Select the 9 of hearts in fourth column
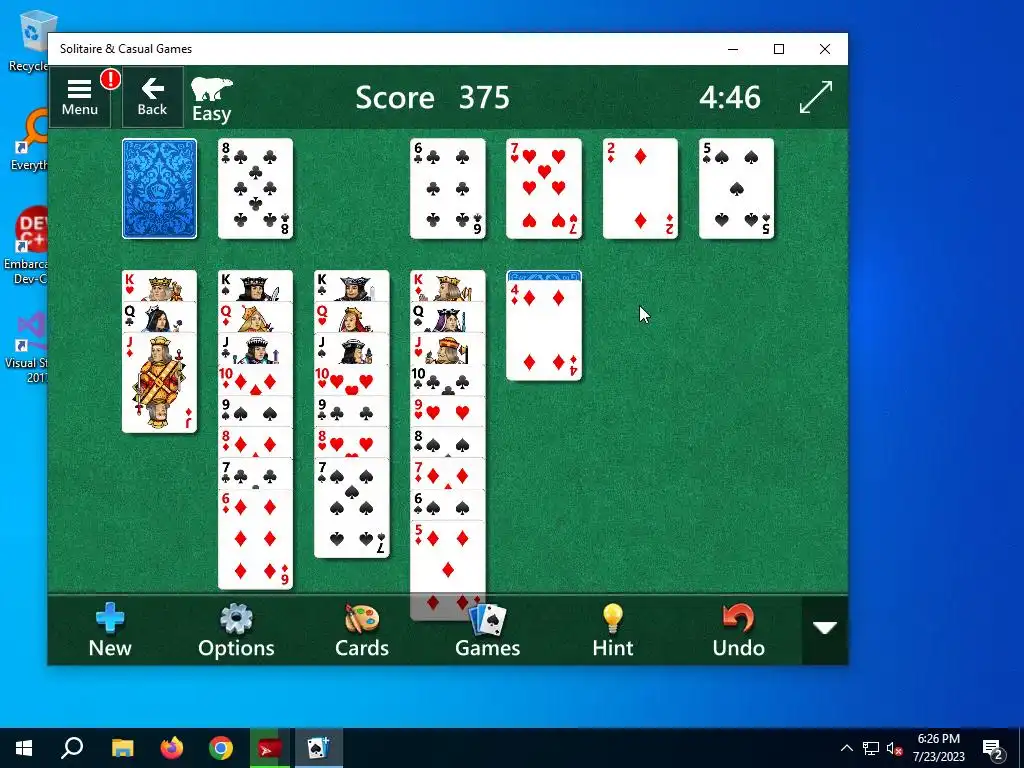The height and width of the screenshot is (768, 1024). pyautogui.click(x=448, y=411)
